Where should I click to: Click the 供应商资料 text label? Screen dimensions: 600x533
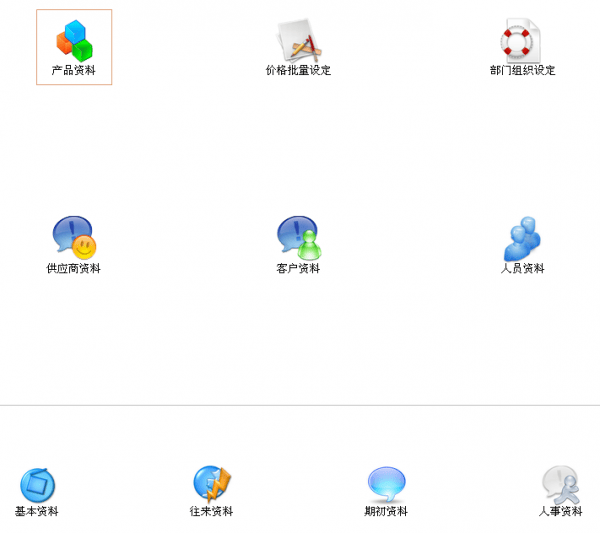(x=74, y=269)
